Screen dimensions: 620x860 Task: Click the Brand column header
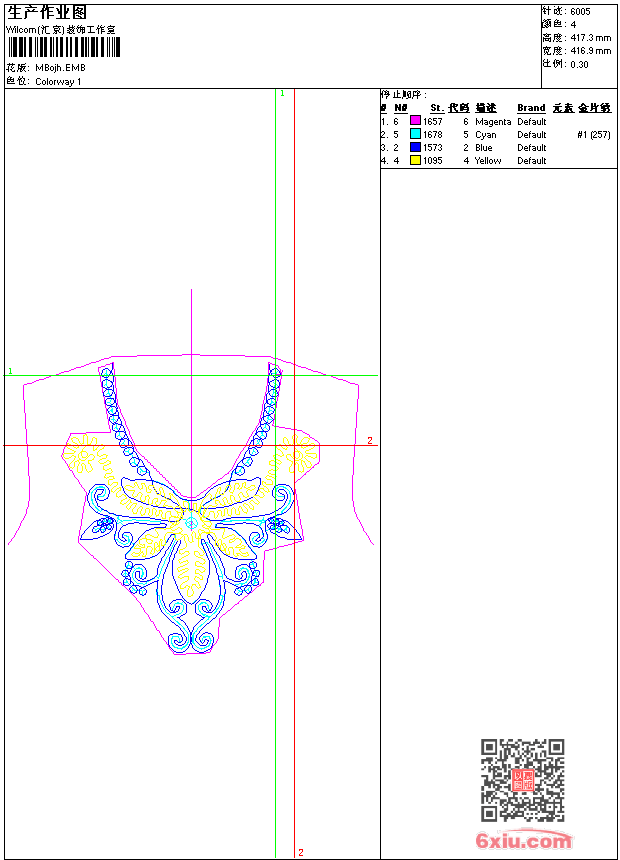(531, 108)
